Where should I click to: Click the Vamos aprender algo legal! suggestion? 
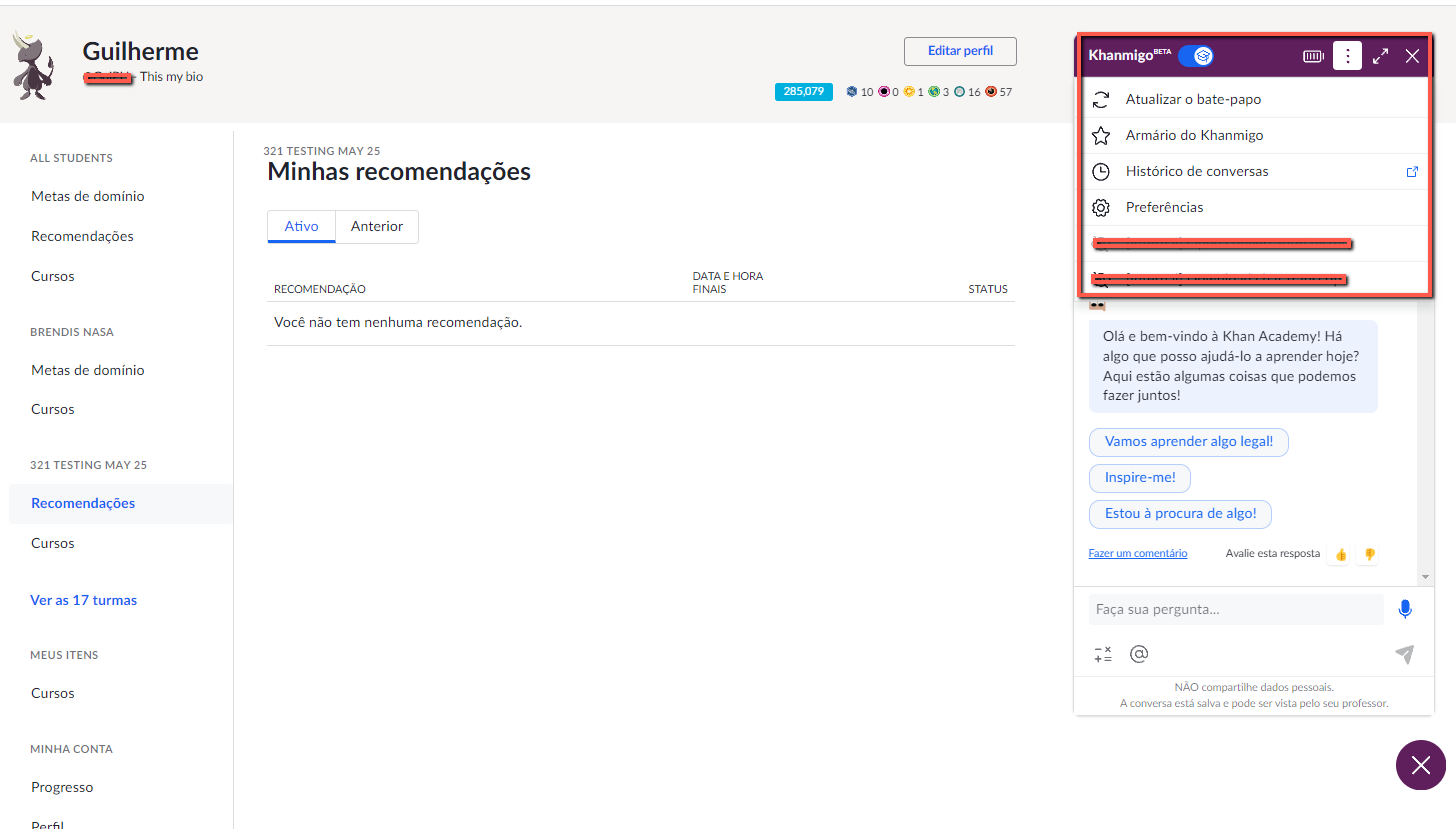click(x=1188, y=441)
